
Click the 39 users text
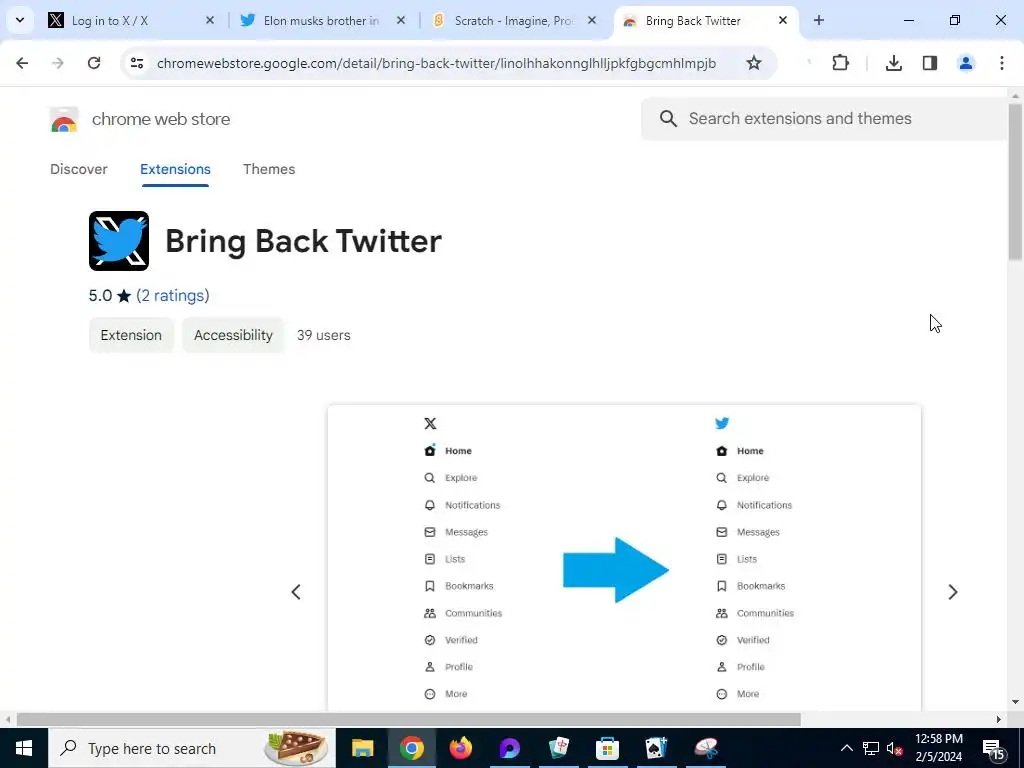pos(324,335)
